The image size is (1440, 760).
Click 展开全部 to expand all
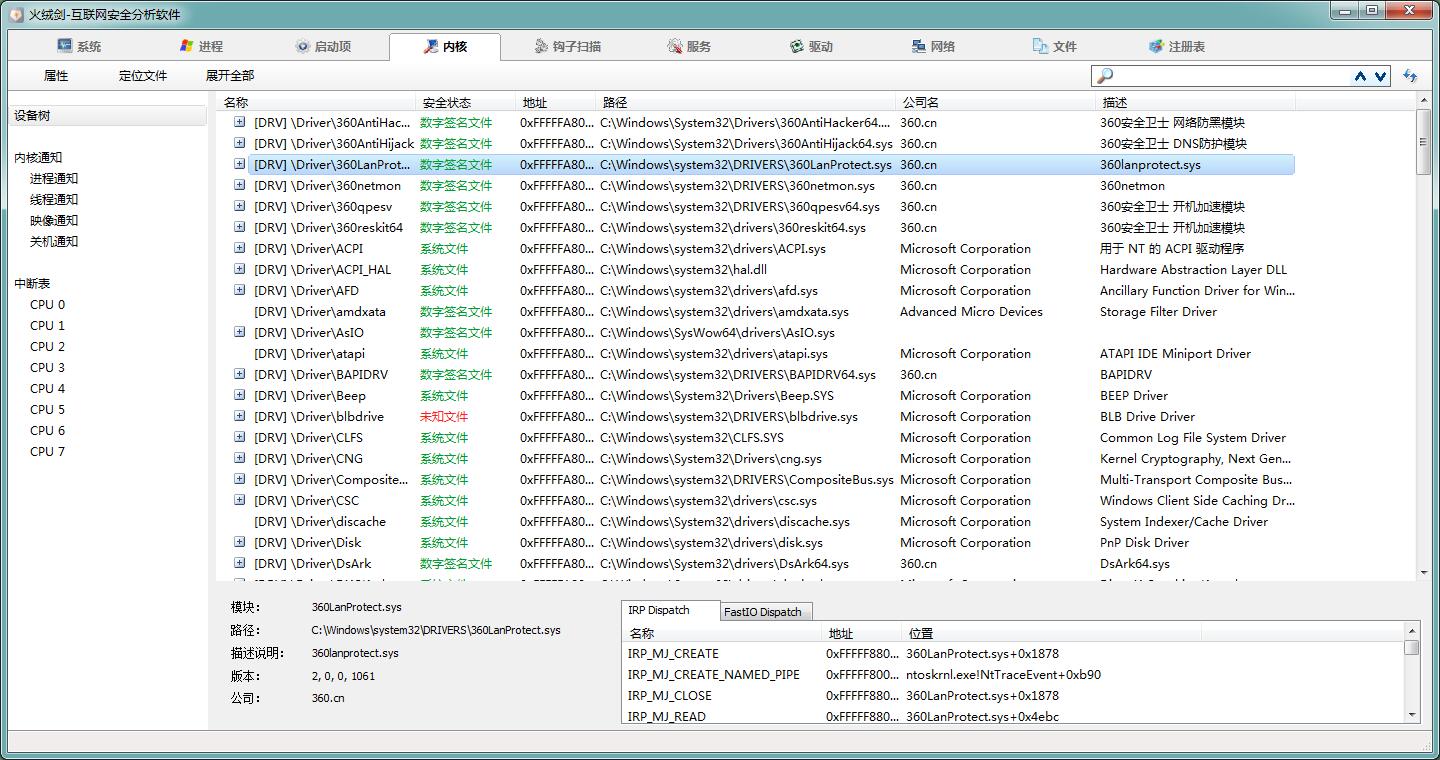pos(230,76)
